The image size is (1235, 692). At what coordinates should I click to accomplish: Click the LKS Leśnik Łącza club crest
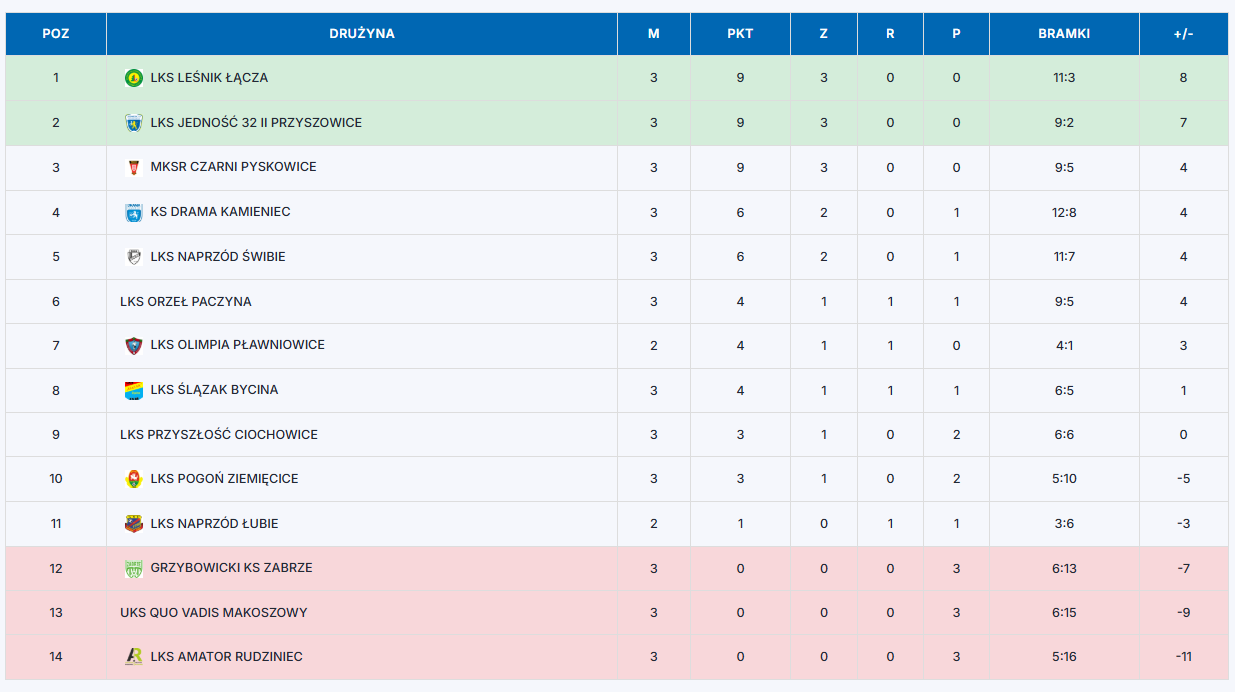pyautogui.click(x=133, y=78)
